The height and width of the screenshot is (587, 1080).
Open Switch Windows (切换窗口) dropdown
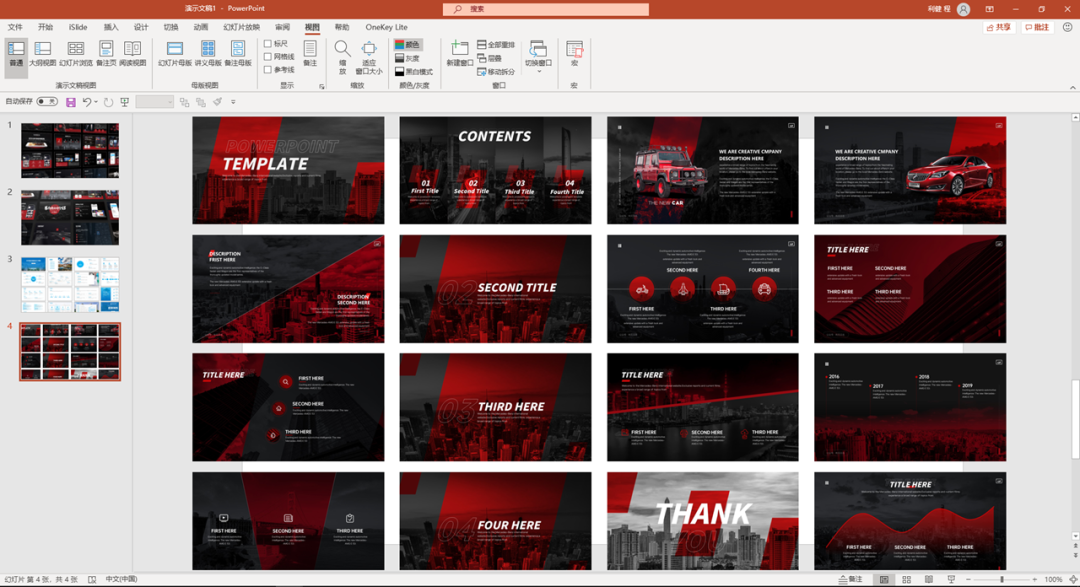539,55
